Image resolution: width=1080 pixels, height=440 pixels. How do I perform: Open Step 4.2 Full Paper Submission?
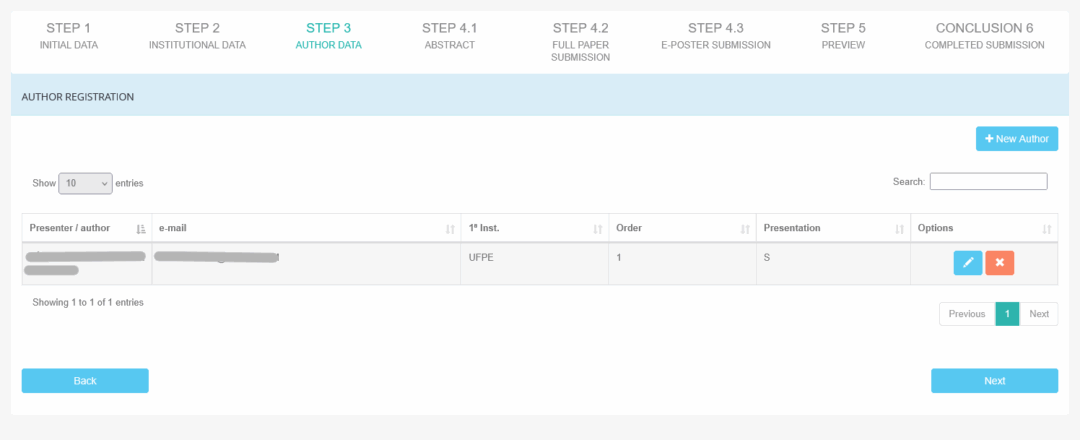pos(580,42)
